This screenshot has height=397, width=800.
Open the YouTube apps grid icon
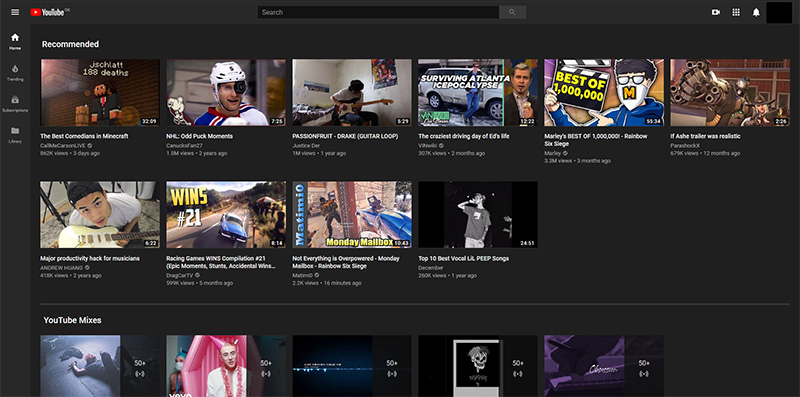(x=736, y=12)
